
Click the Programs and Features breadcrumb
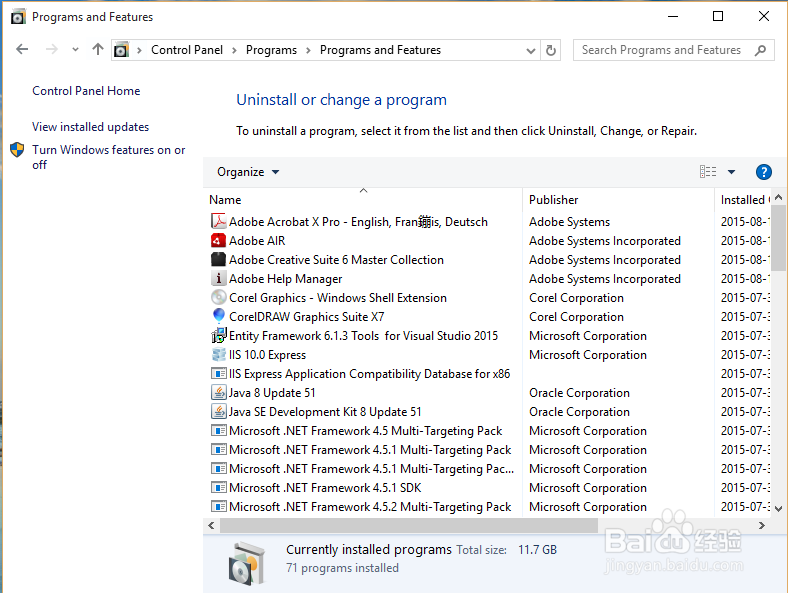click(380, 50)
